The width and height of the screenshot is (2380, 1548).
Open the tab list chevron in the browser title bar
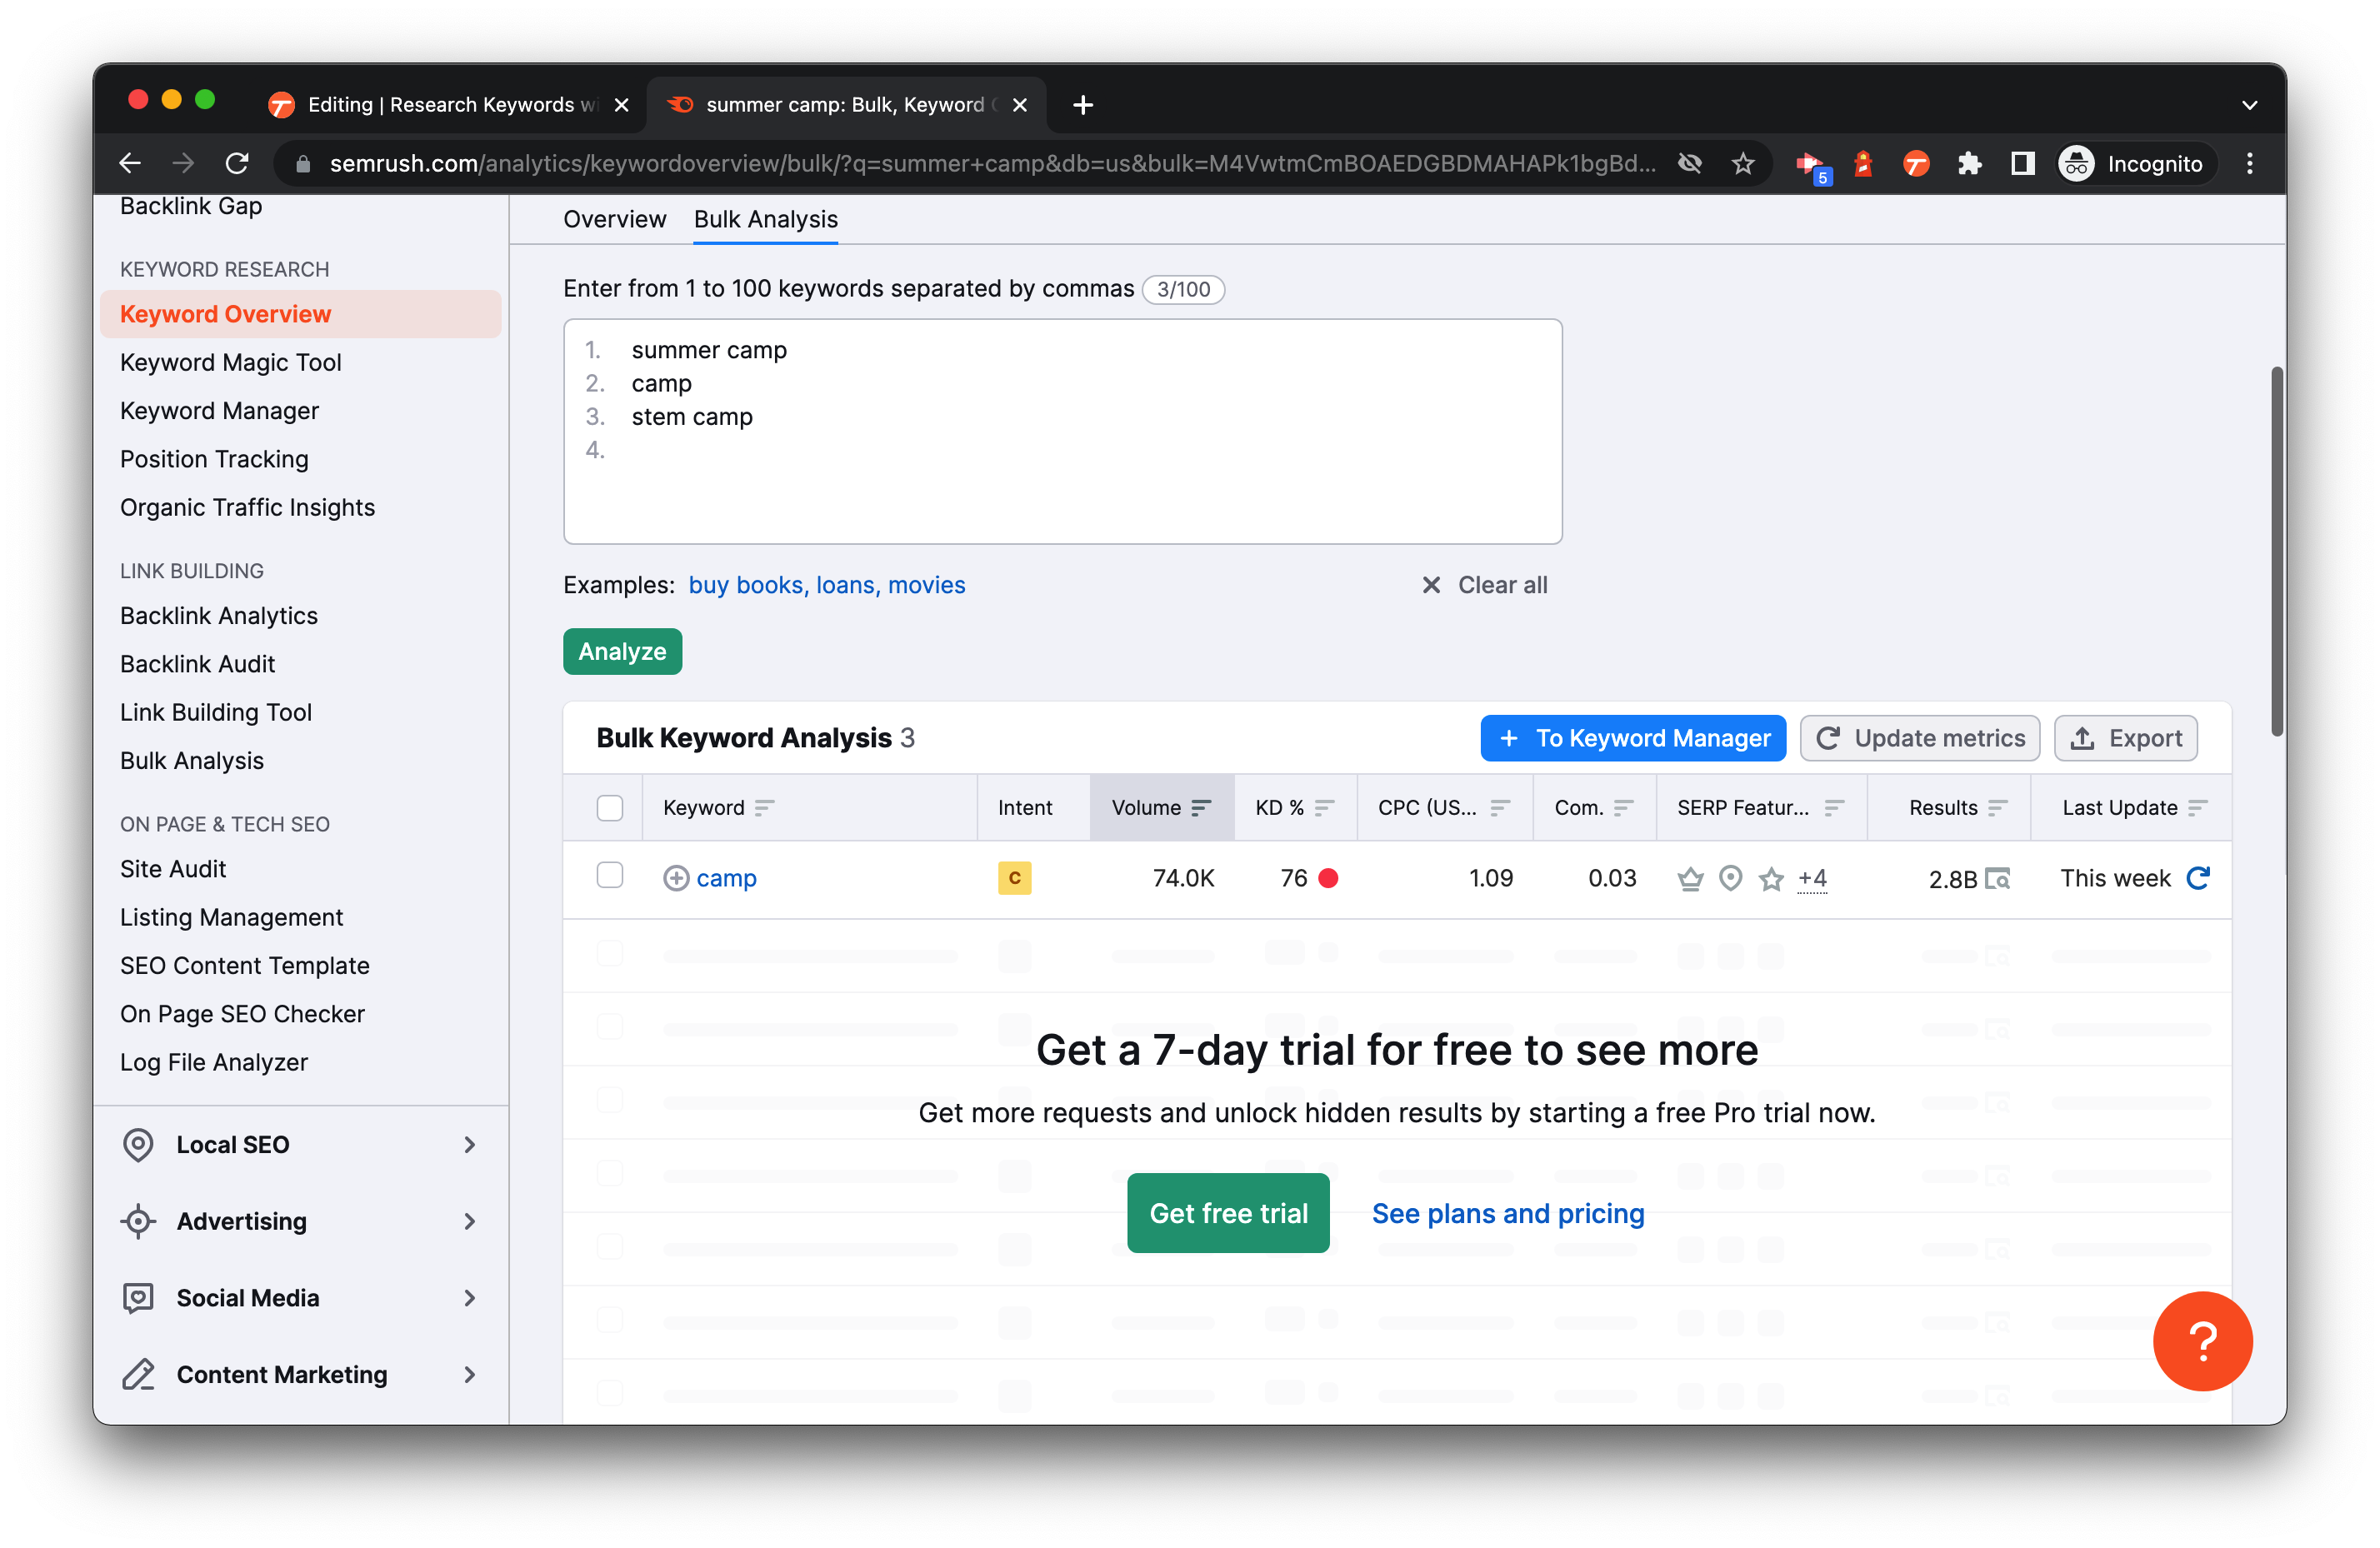point(2249,105)
